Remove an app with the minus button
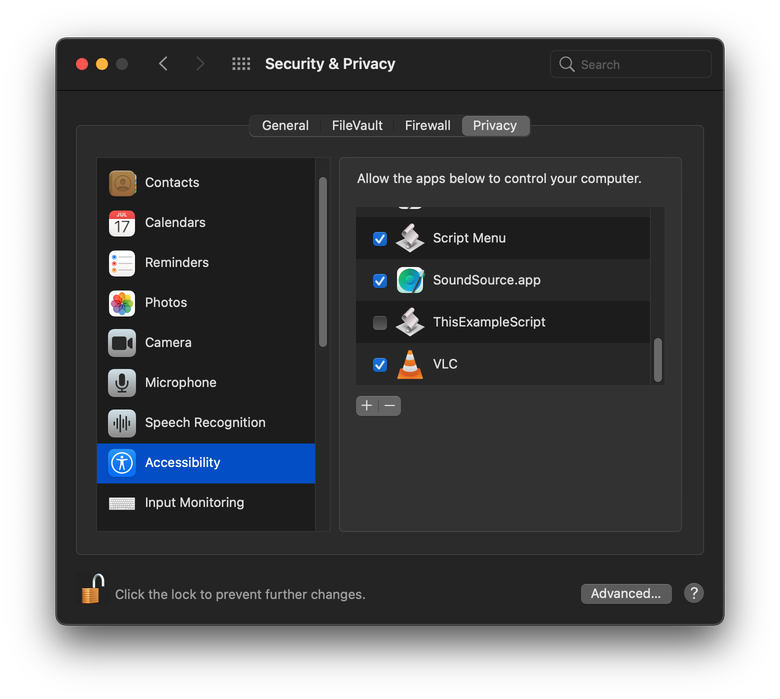 [390, 405]
